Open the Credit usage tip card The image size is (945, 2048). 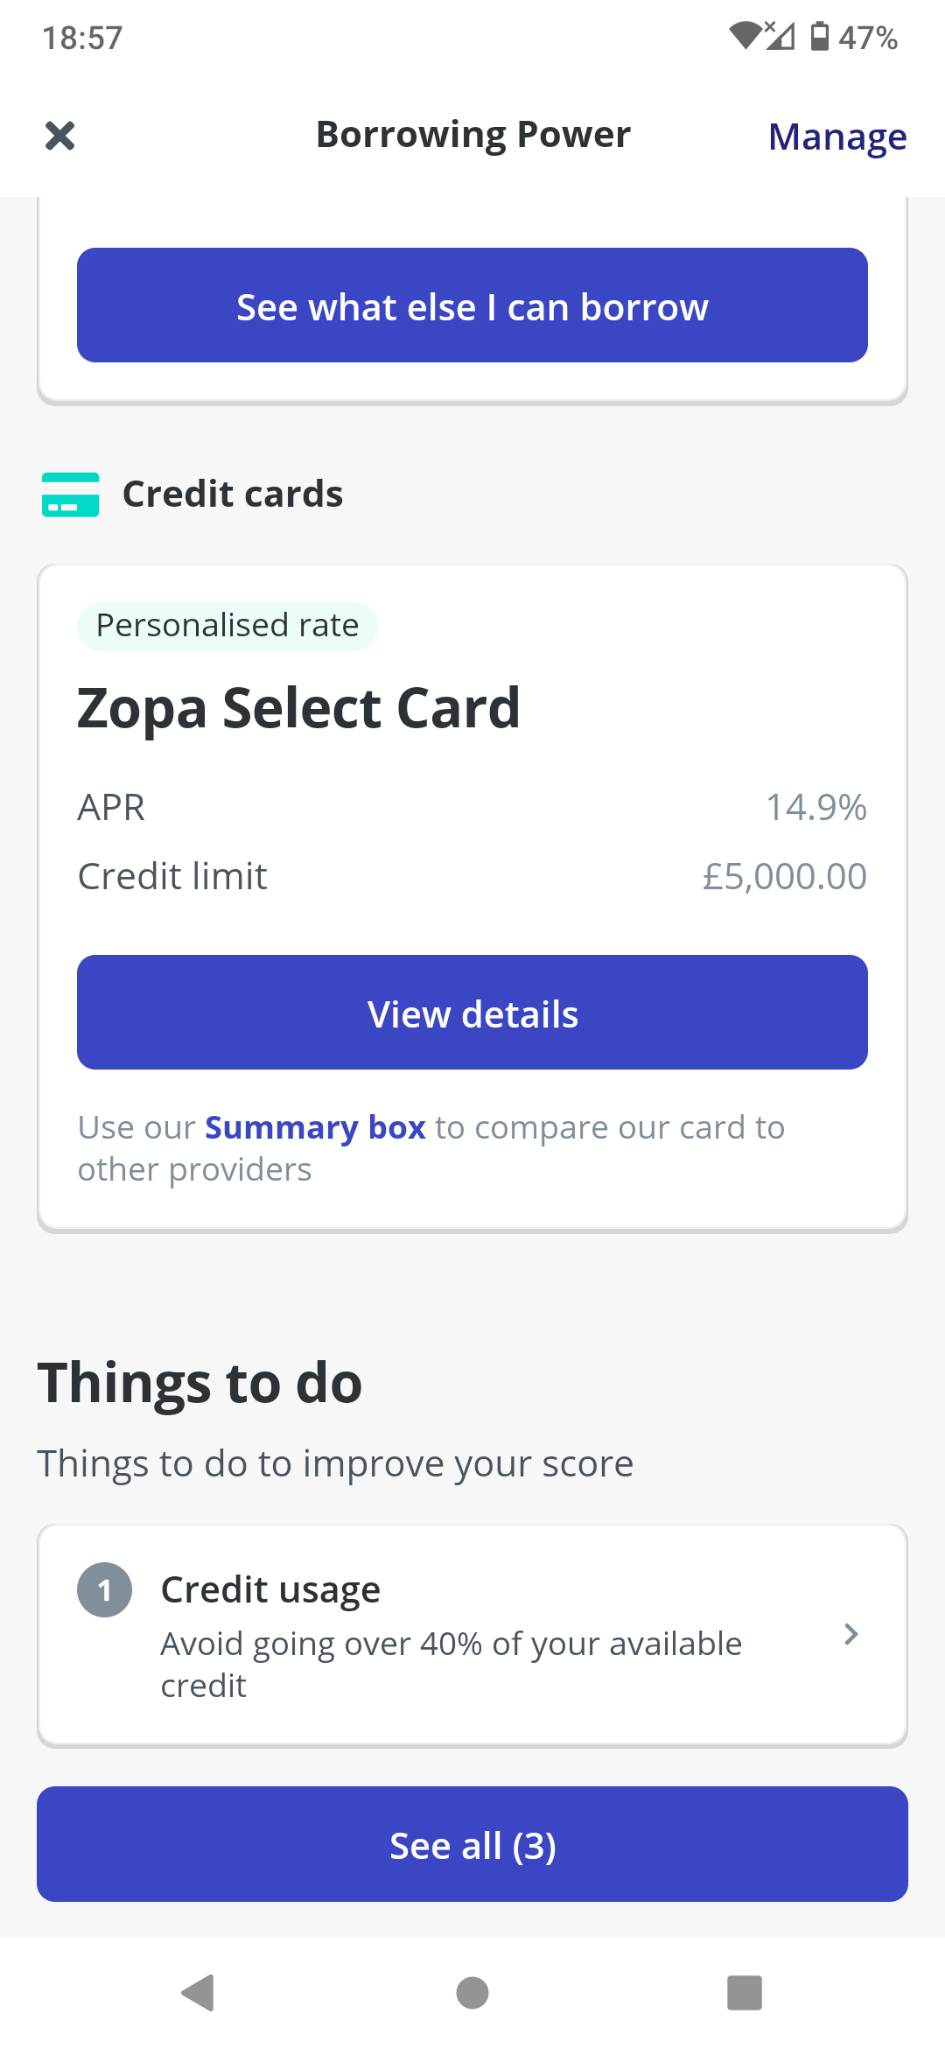pyautogui.click(x=472, y=1635)
